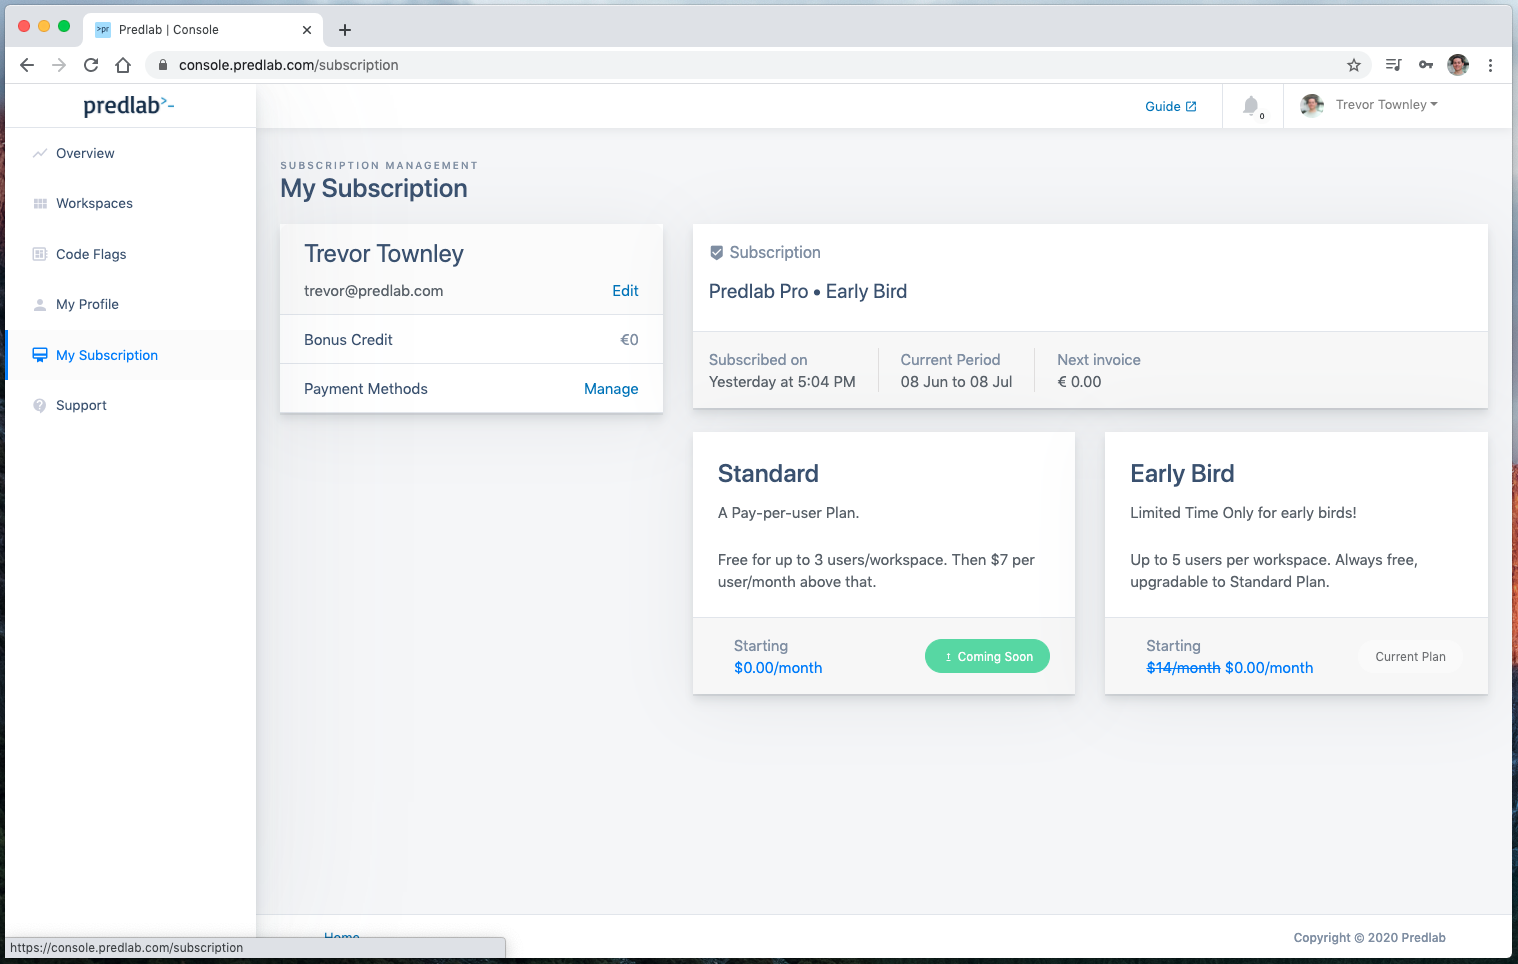Expand Trevor Townley user dropdown
Screen dimensions: 1518x964
(1386, 104)
